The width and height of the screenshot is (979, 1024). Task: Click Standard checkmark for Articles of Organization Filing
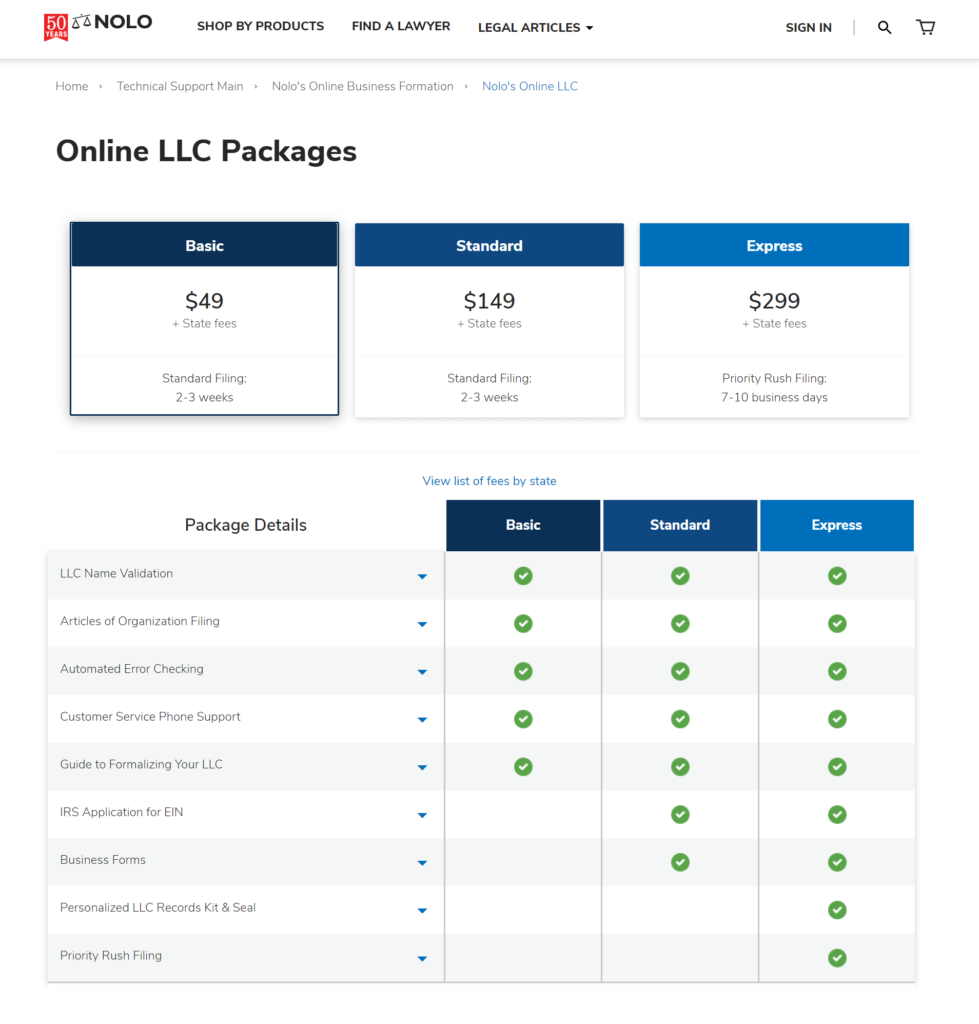pos(680,623)
